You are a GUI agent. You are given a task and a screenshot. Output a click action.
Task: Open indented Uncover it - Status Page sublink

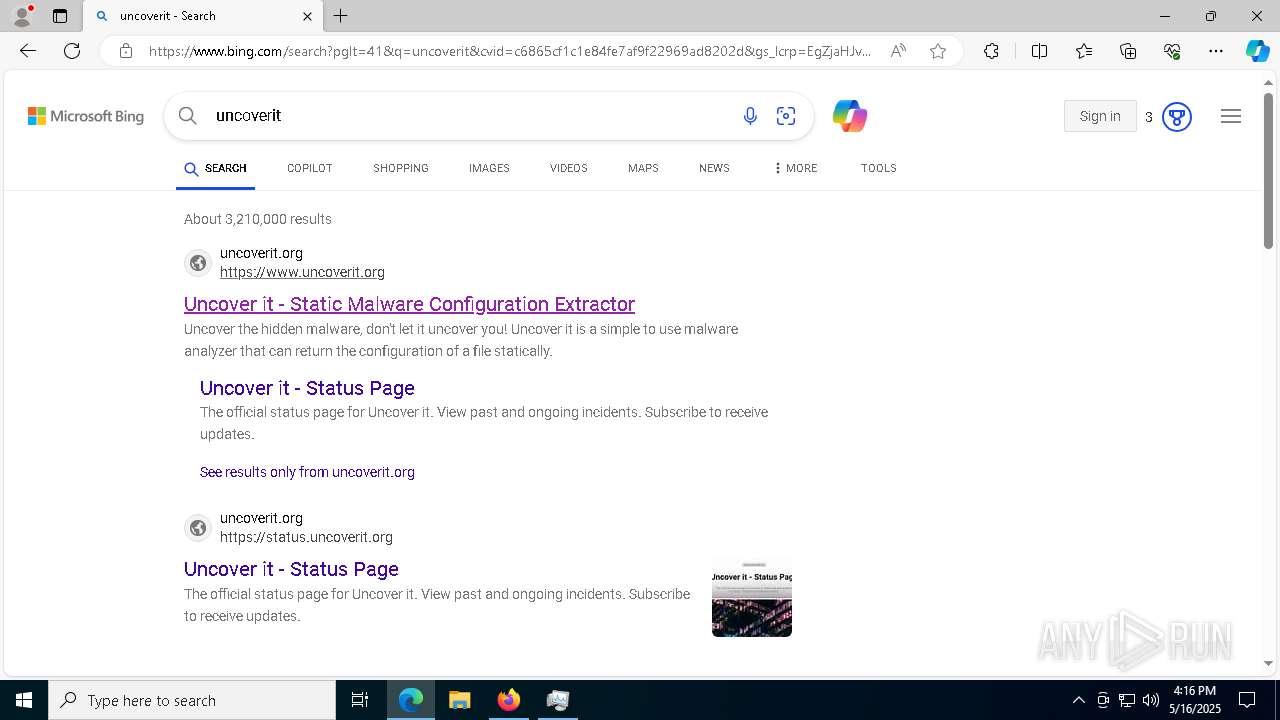coord(307,388)
